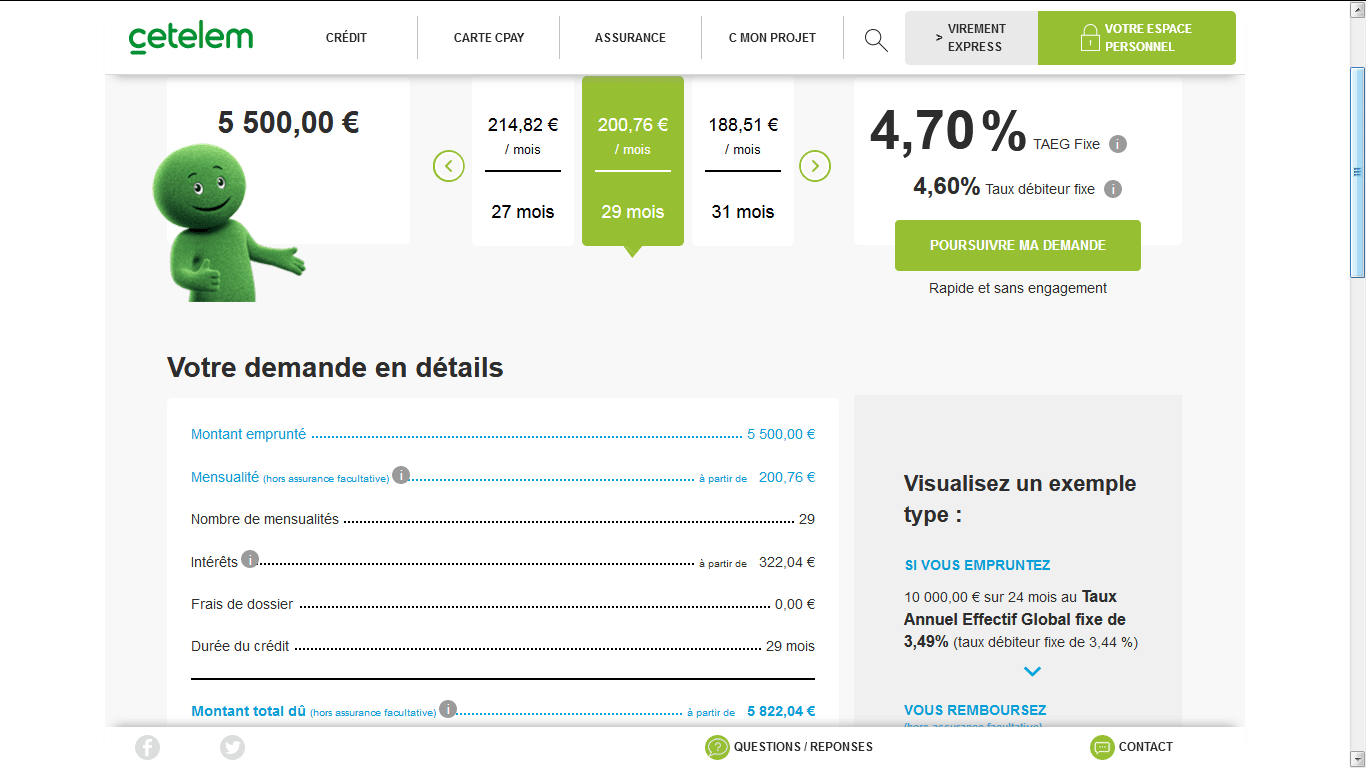Click the Durée du crédit label
1366x768 pixels.
pos(240,646)
